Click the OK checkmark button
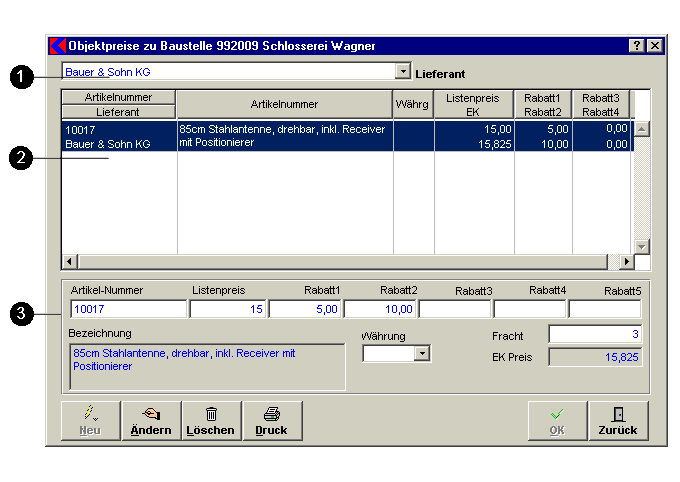 [x=557, y=420]
